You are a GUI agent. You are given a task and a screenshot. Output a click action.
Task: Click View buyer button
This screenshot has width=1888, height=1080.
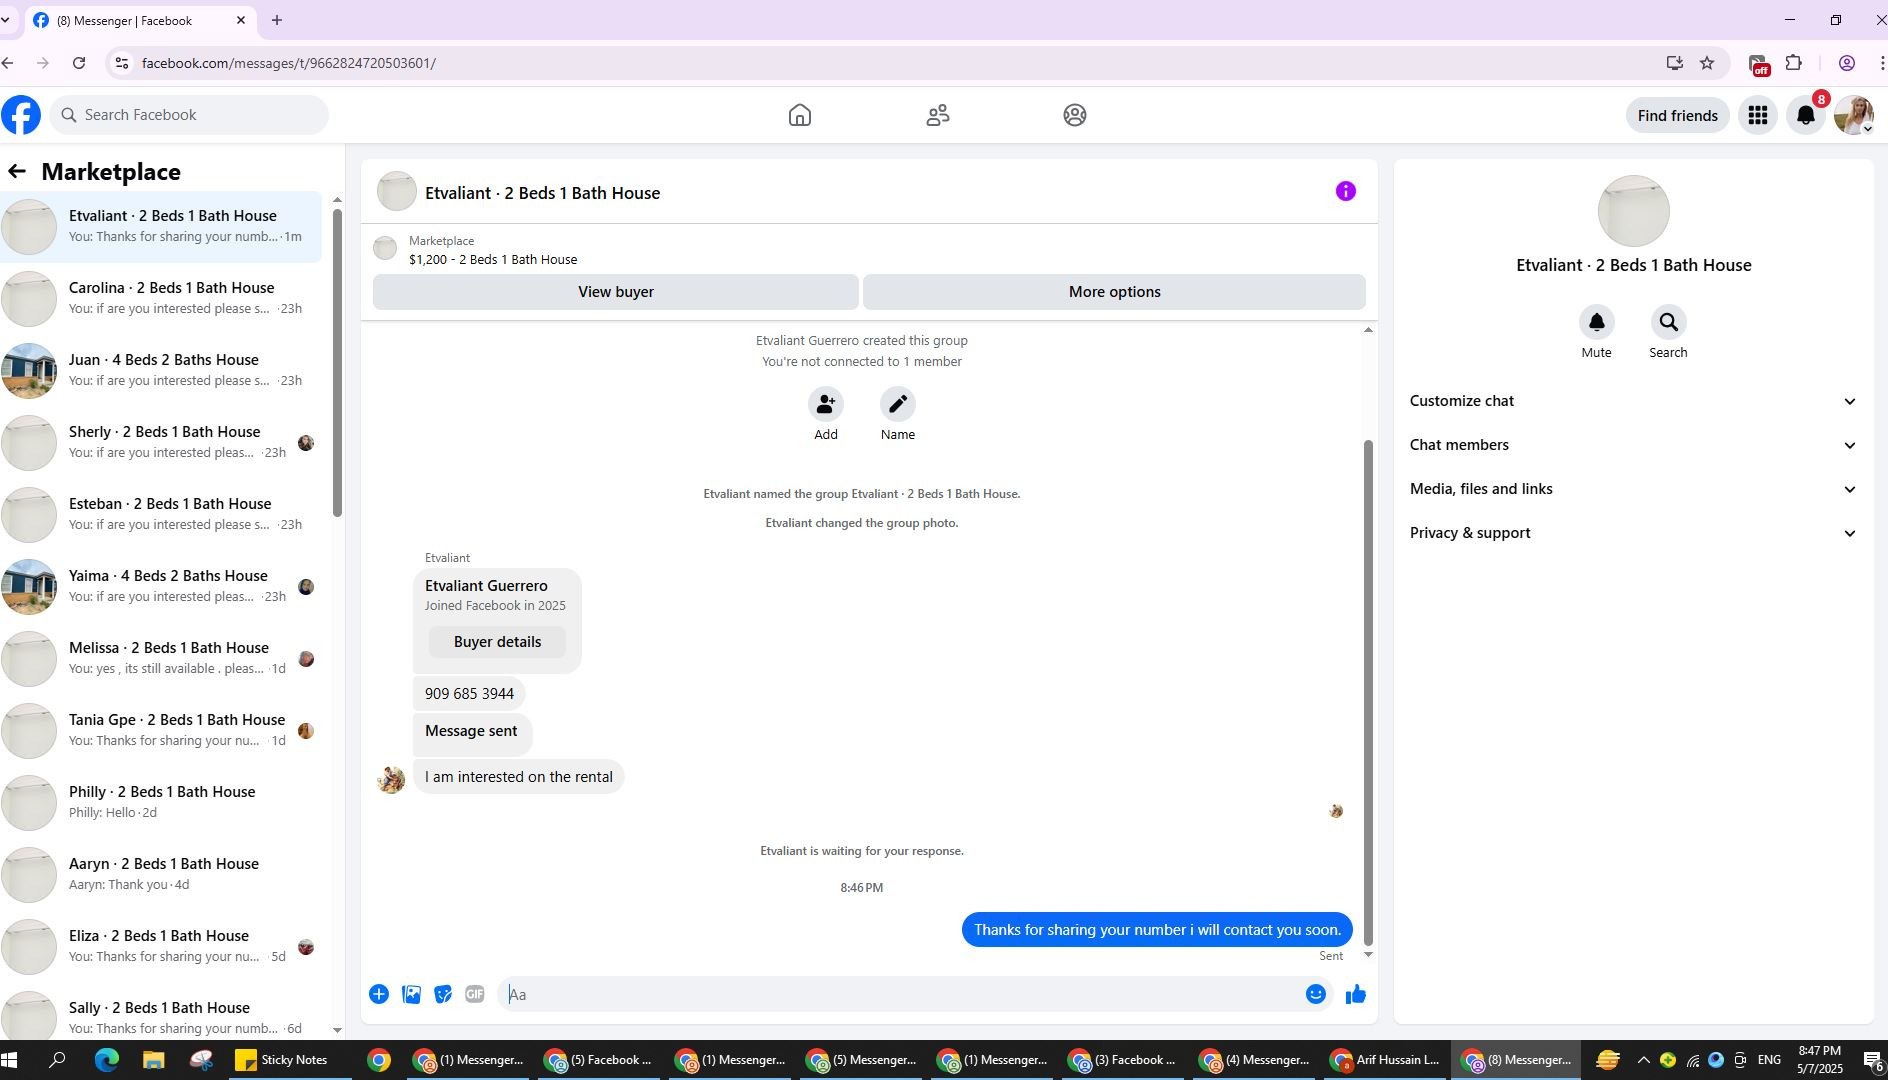(616, 292)
